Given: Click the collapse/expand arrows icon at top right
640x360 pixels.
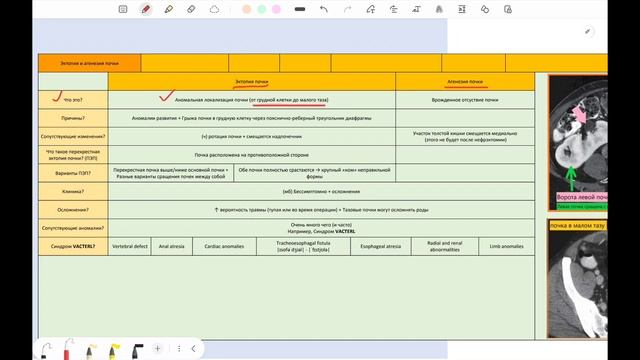Looking at the screenshot, I should [588, 31].
